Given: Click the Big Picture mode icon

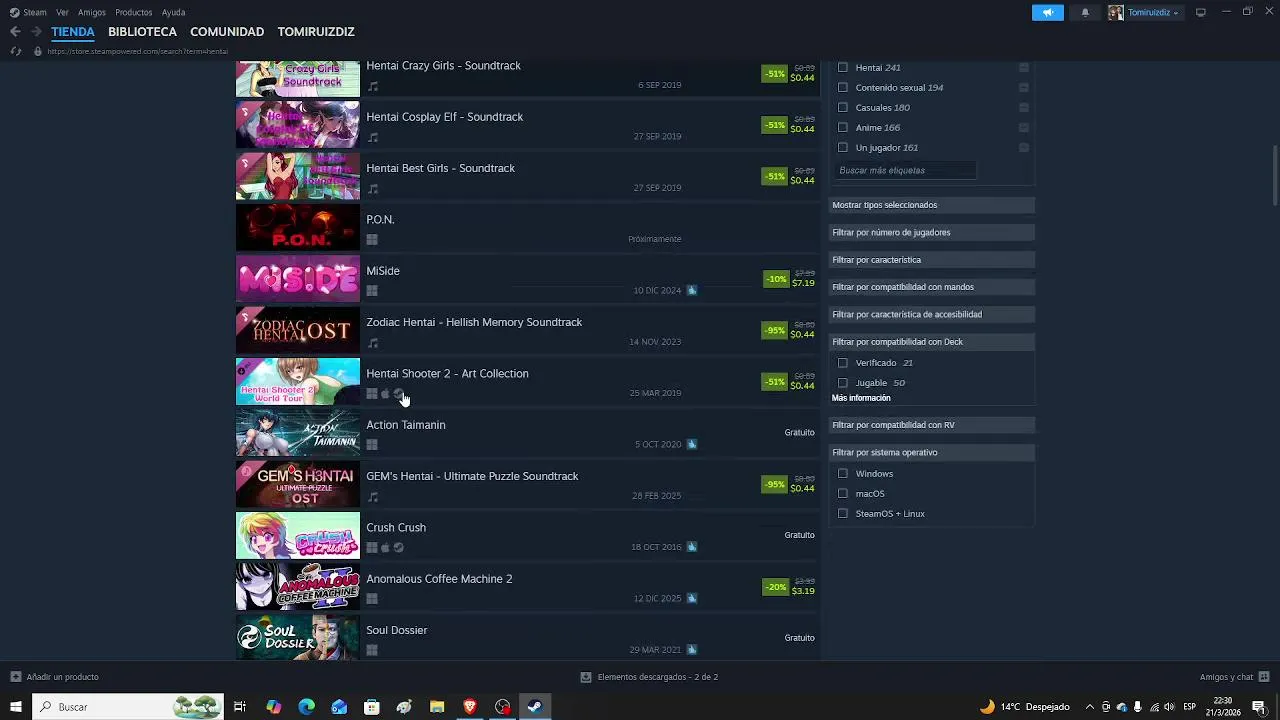Looking at the screenshot, I should click(x=1201, y=12).
